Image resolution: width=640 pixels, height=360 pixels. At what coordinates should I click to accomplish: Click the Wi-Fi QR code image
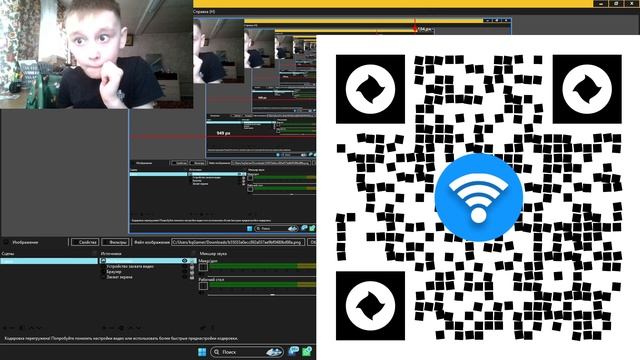(x=478, y=197)
